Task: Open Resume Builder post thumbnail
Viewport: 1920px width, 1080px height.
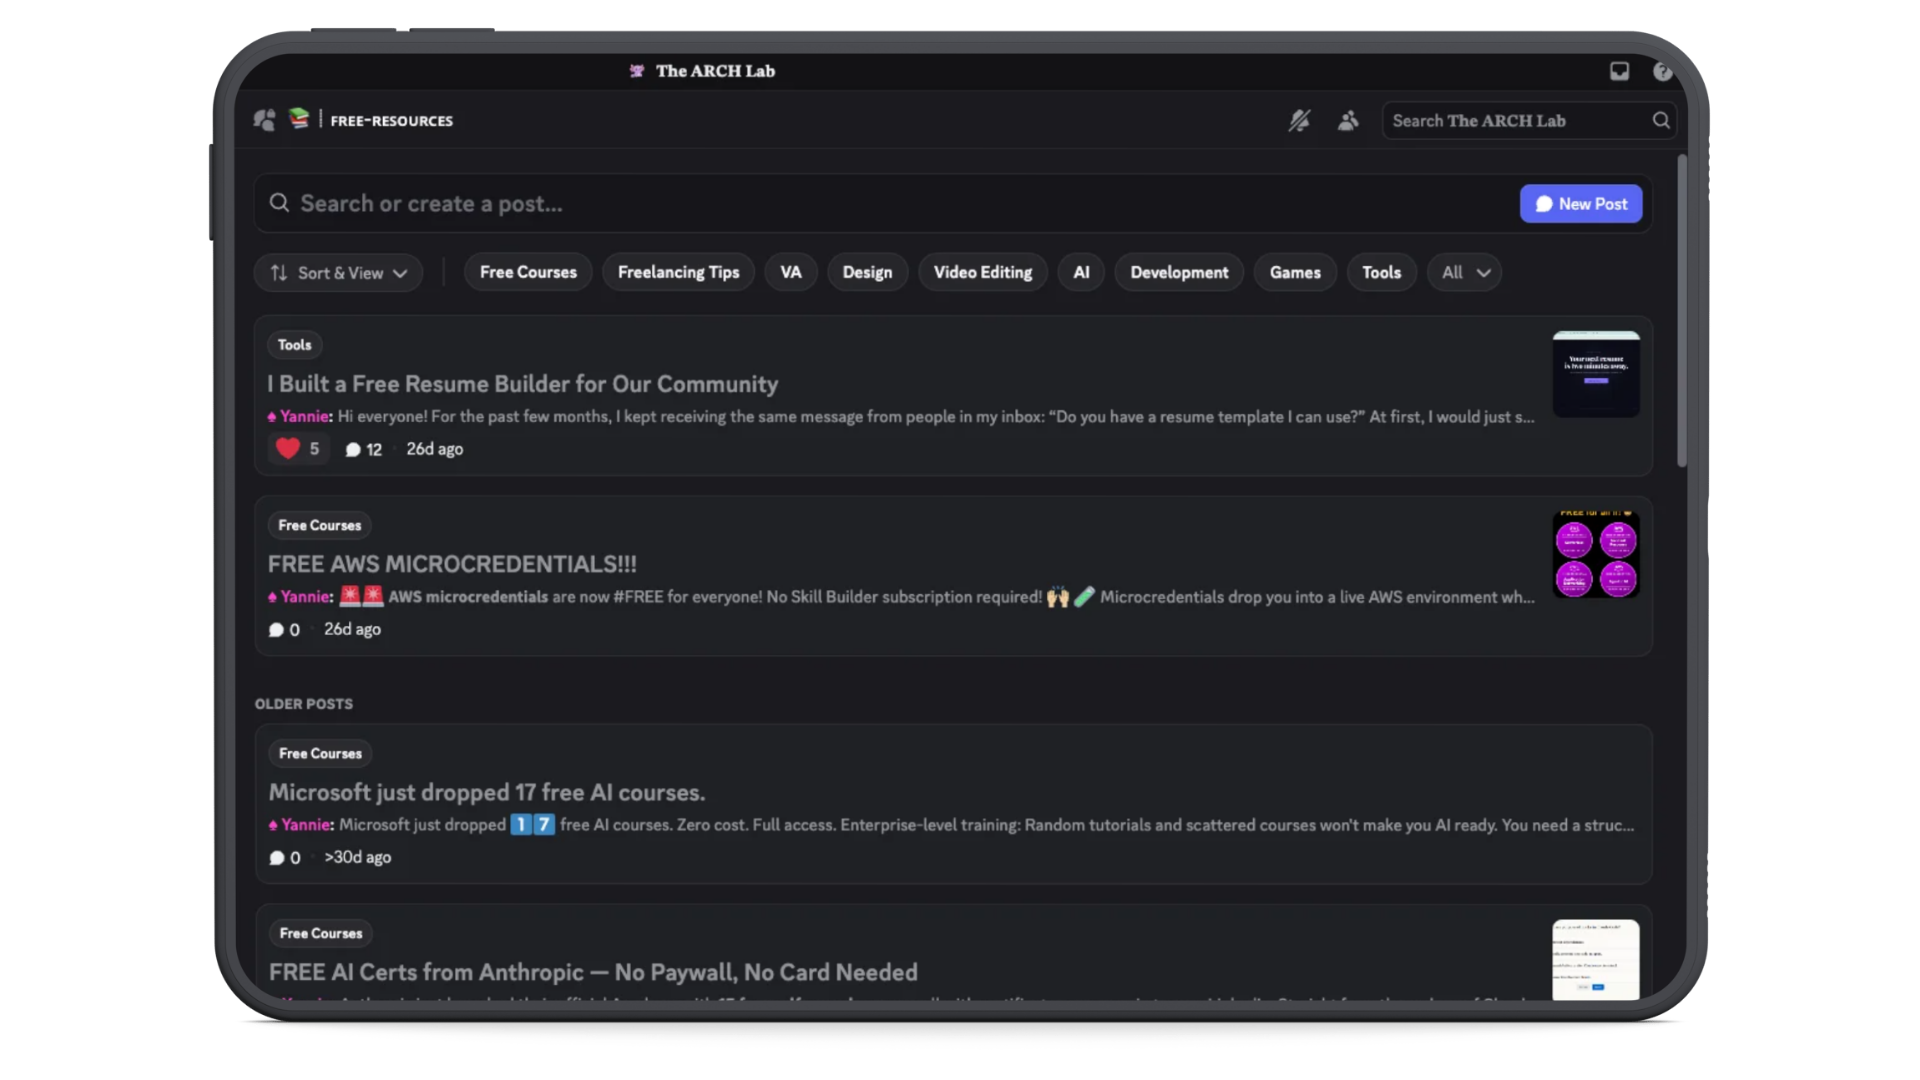Action: pyautogui.click(x=1596, y=374)
